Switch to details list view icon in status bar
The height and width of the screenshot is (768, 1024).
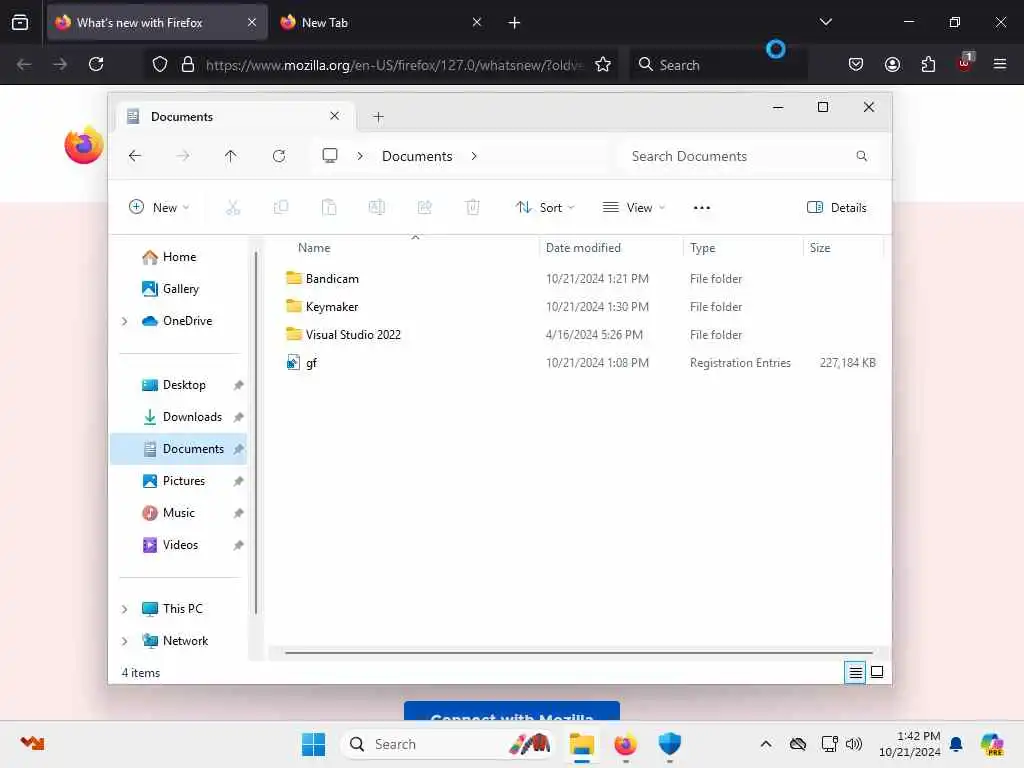click(855, 672)
